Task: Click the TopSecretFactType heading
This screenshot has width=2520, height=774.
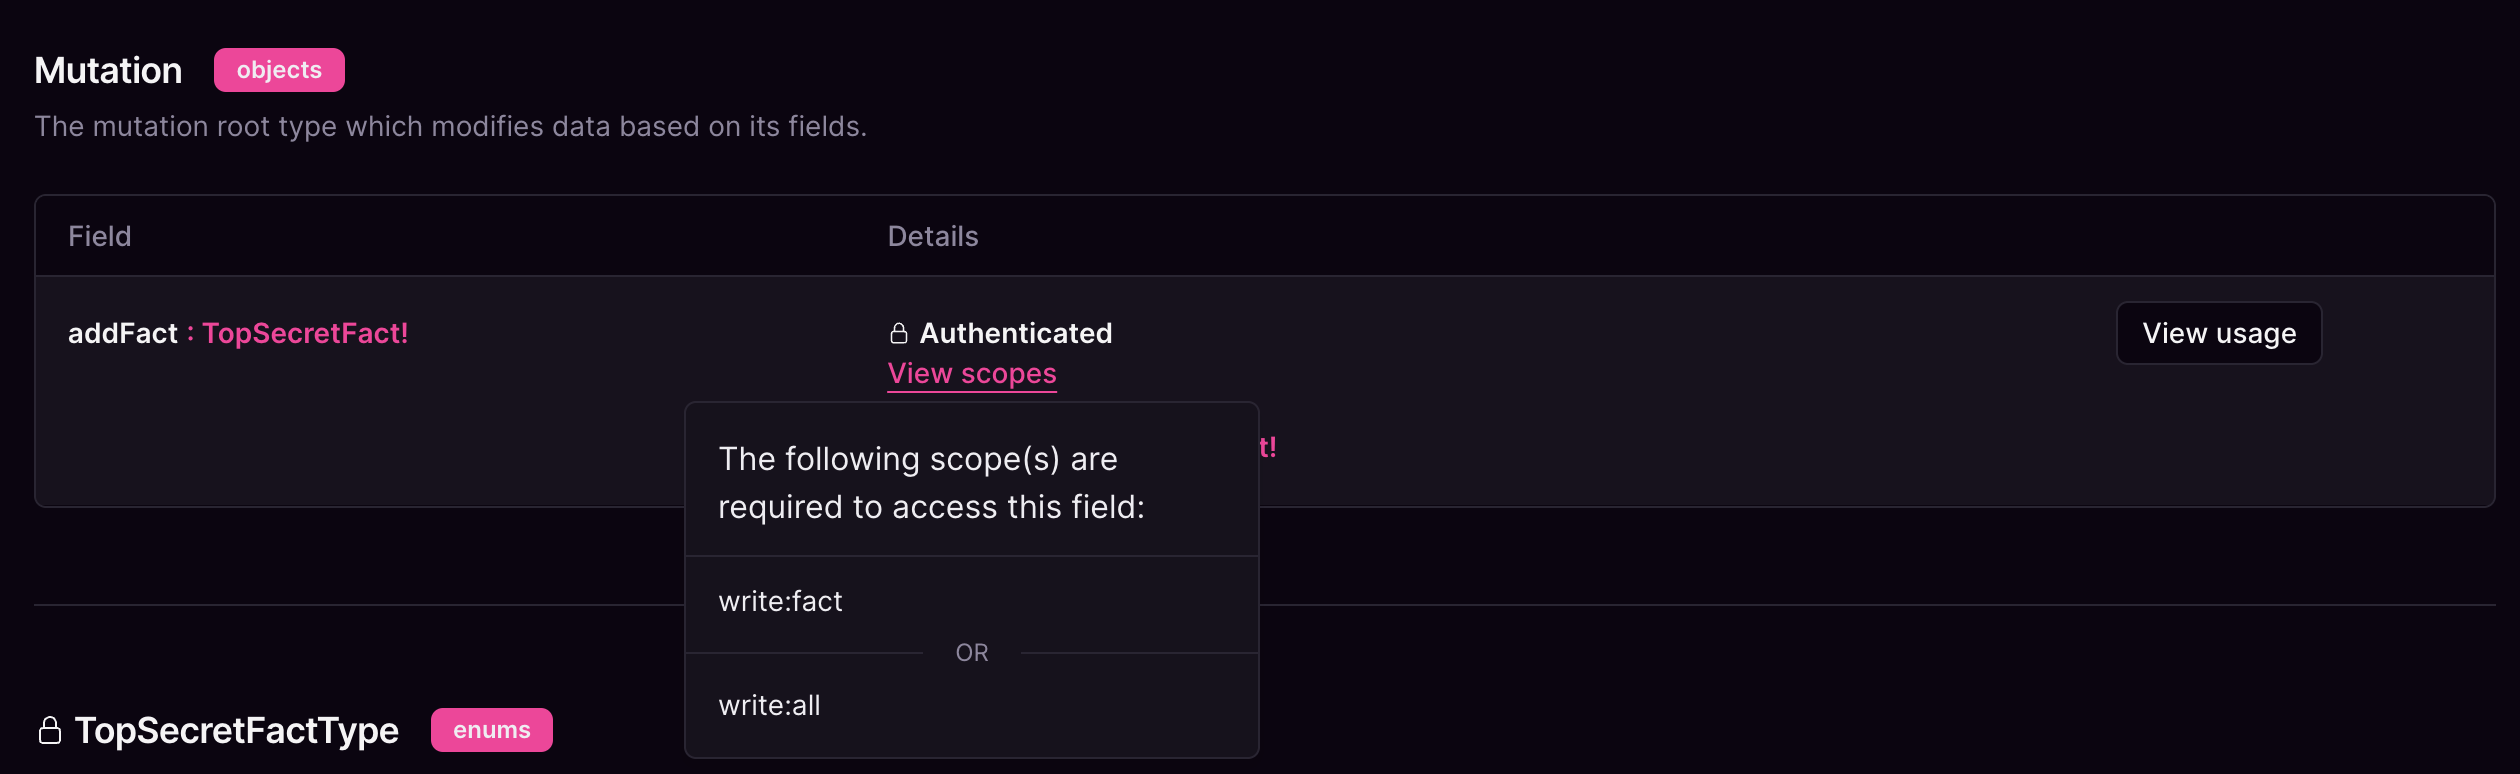Action: point(236,730)
